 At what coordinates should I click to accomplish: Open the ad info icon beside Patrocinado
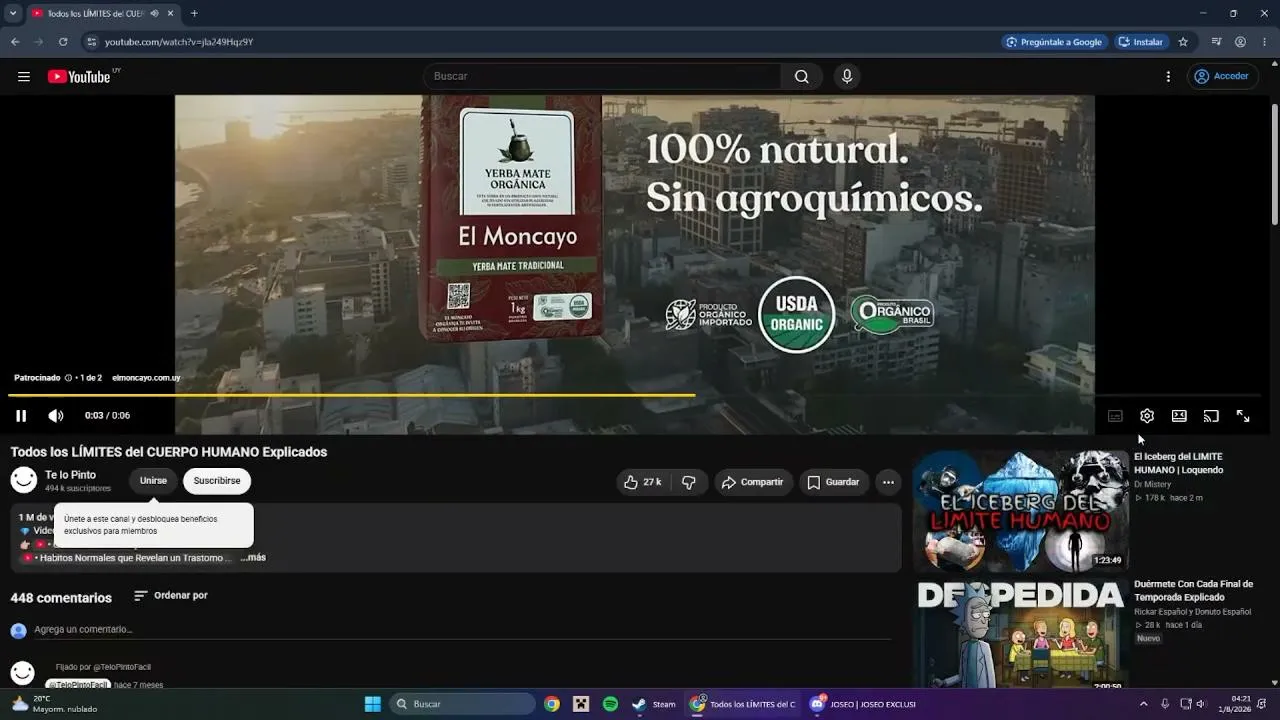click(x=68, y=378)
